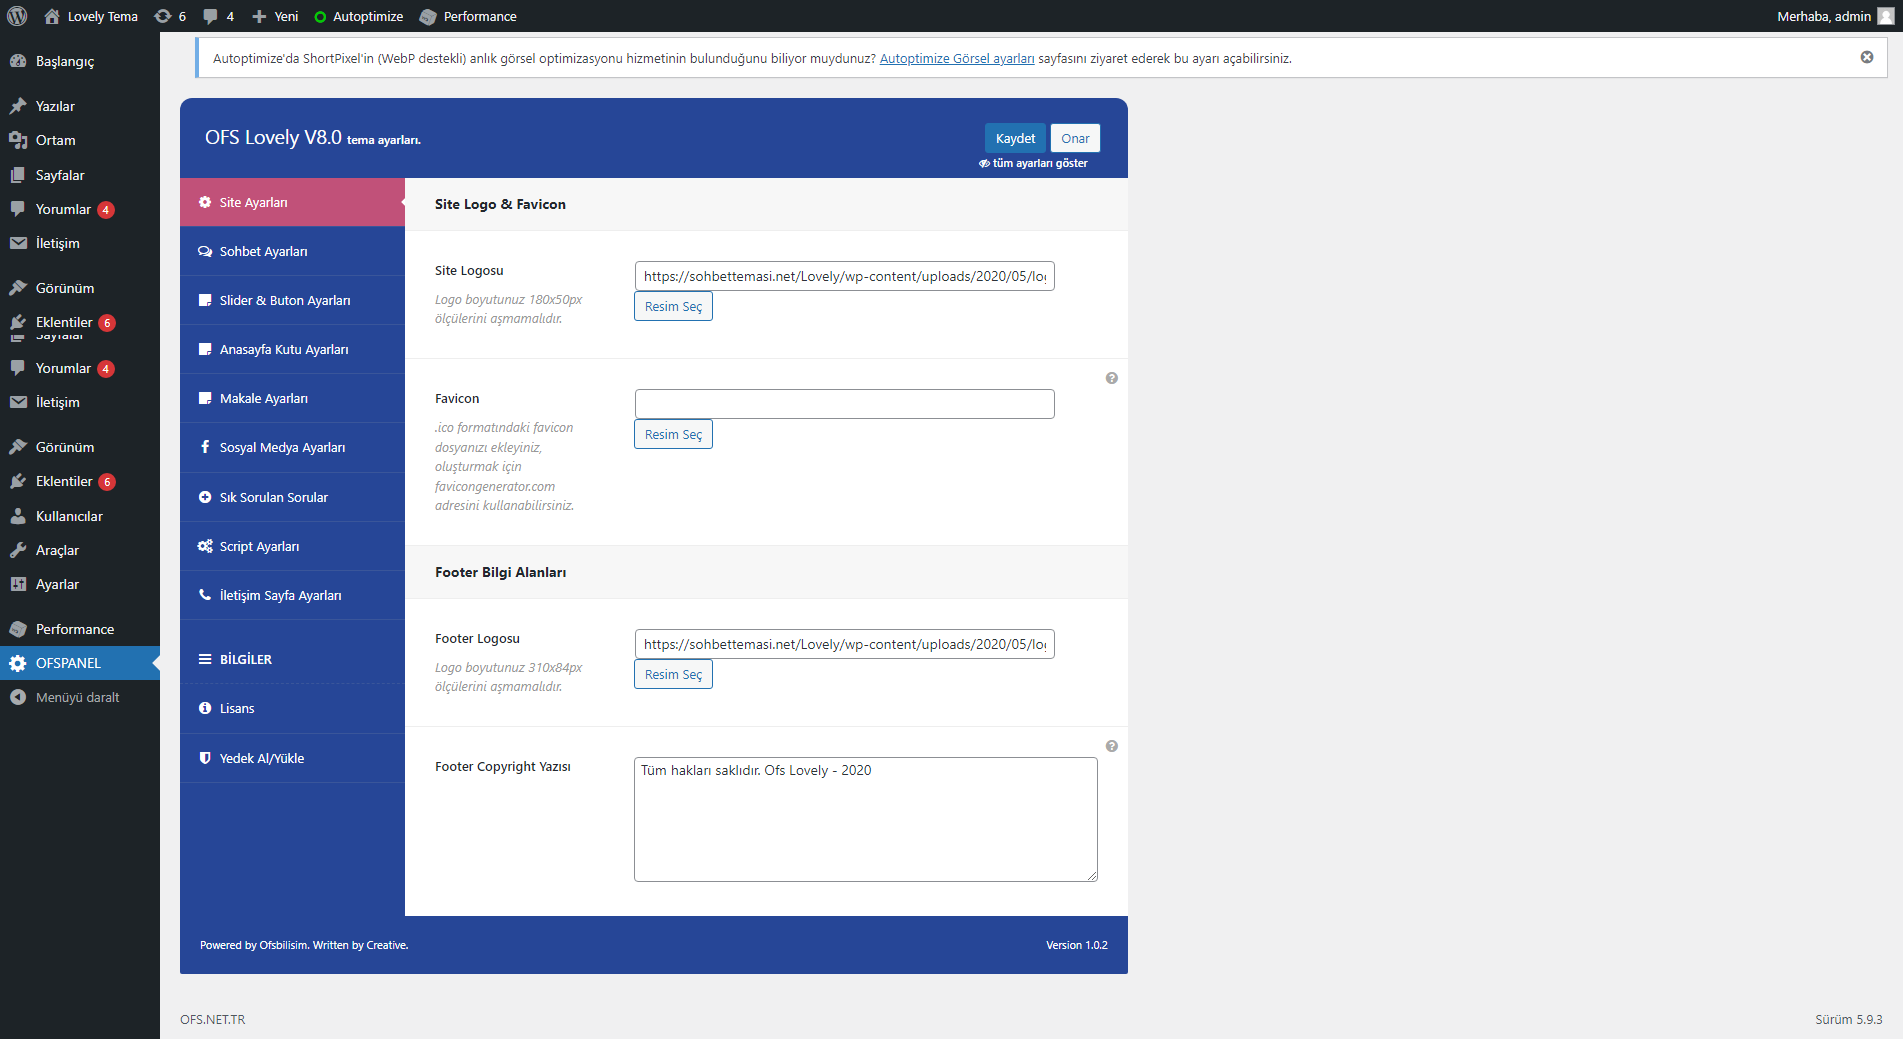Click help icon beside Footer Copyright Yazısı
Viewport: 1903px width, 1039px height.
click(x=1111, y=746)
